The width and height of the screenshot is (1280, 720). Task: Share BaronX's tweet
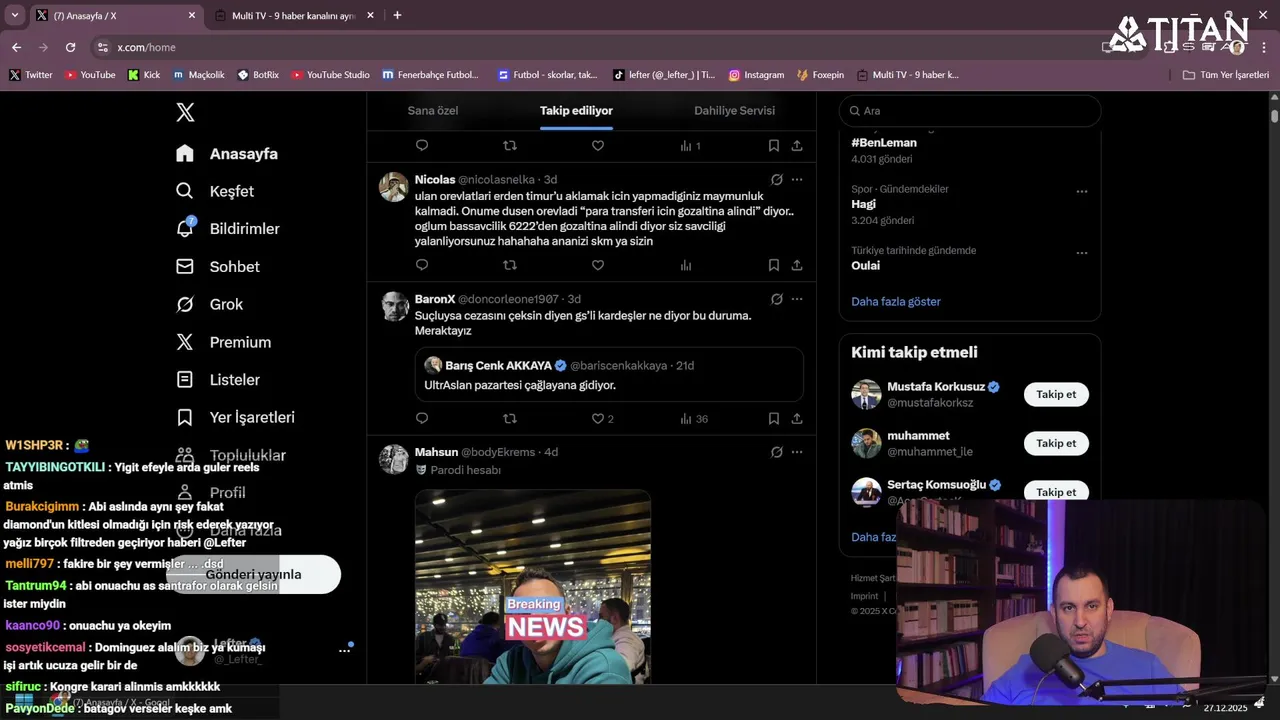[797, 418]
